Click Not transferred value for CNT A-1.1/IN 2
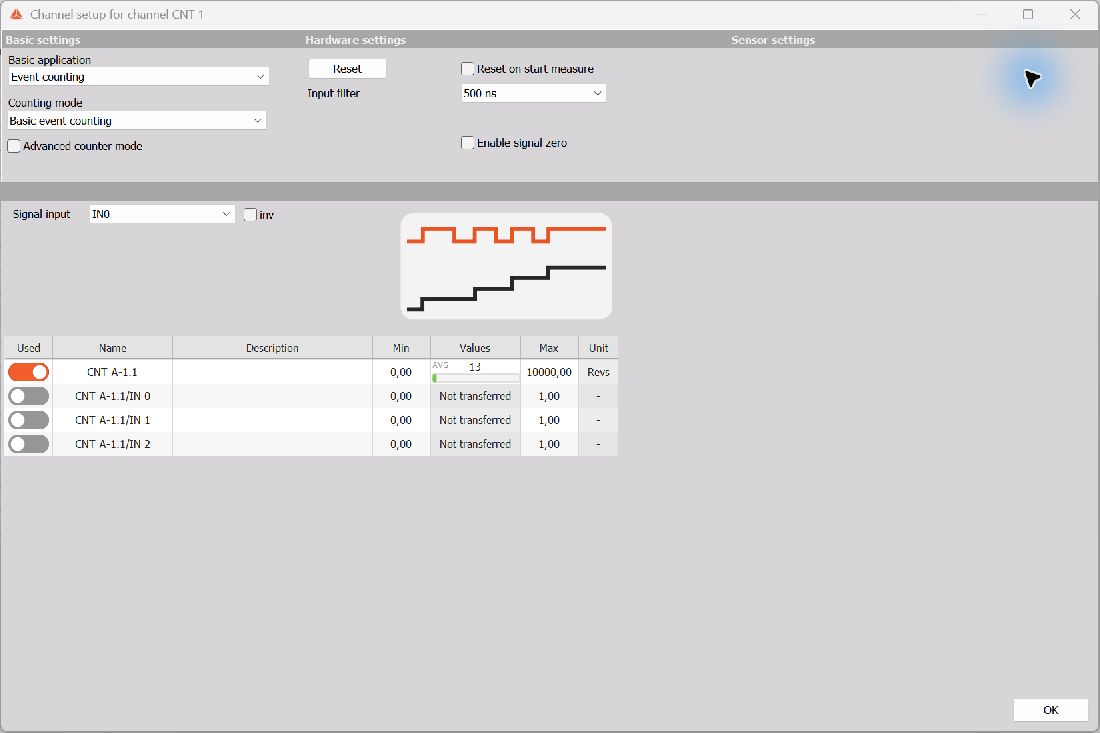The height and width of the screenshot is (733, 1100). coord(475,444)
